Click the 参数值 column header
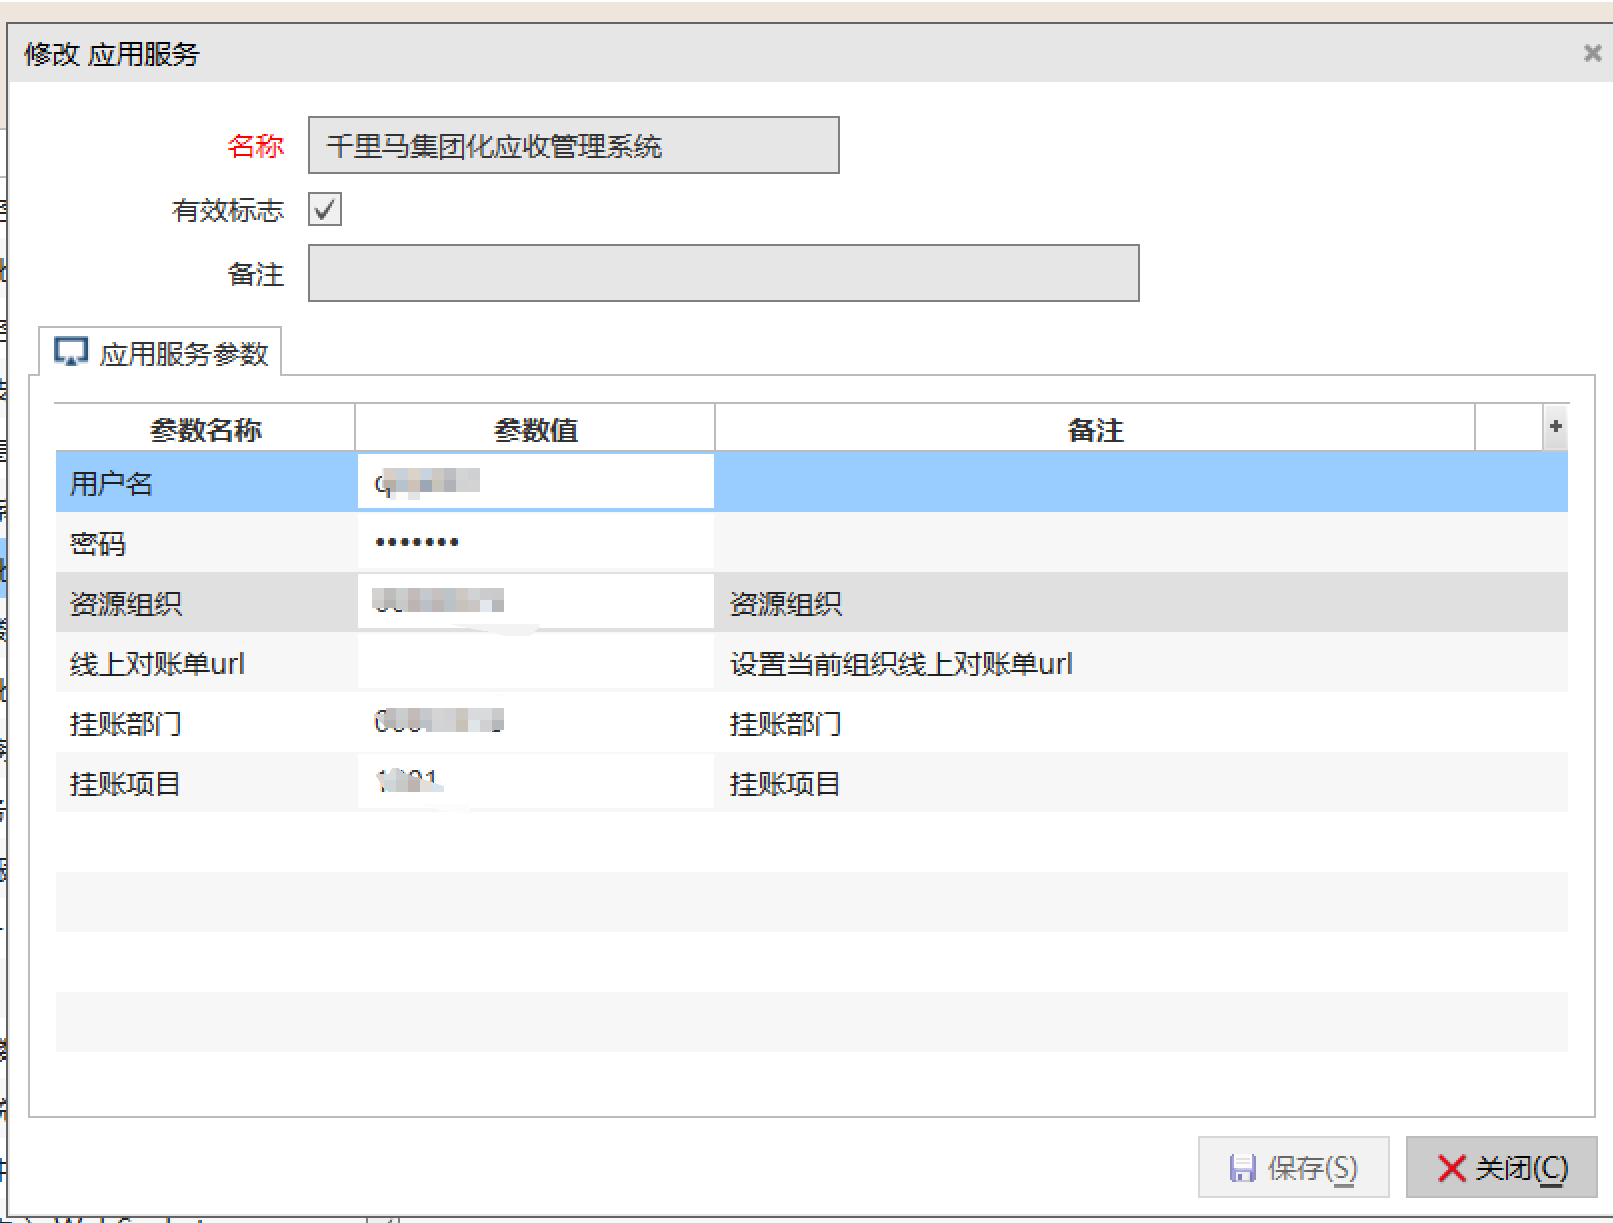Screen dimensions: 1613x1223 pos(535,430)
